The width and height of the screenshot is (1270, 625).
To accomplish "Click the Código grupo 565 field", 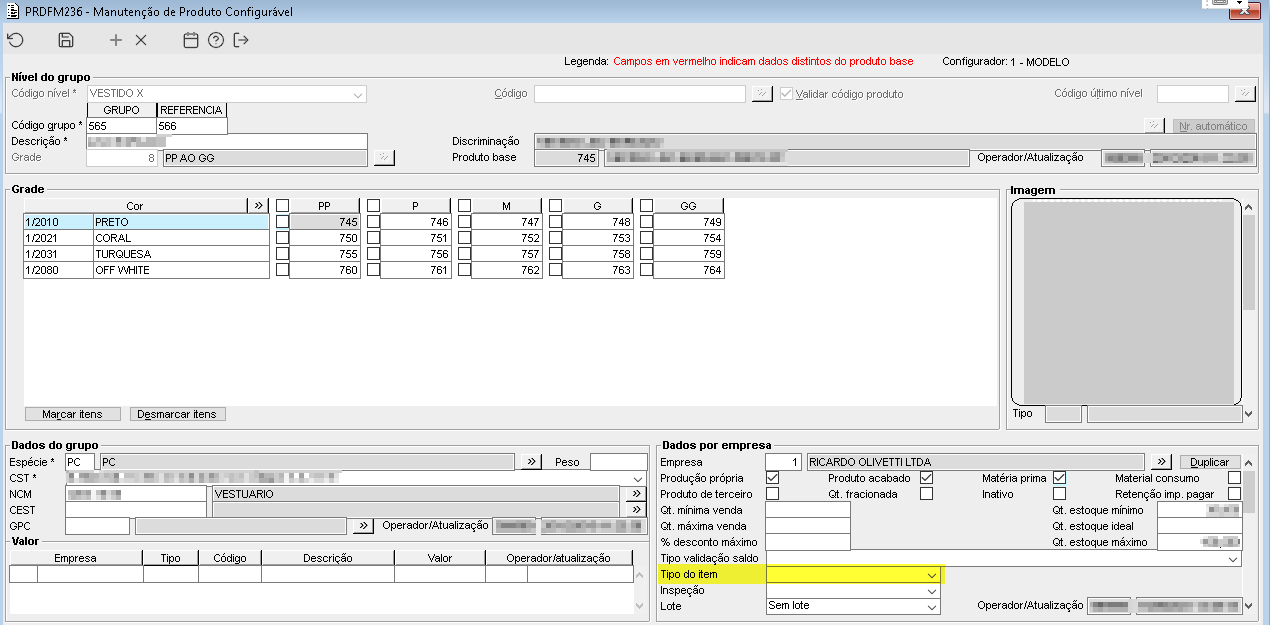I will click(x=122, y=126).
